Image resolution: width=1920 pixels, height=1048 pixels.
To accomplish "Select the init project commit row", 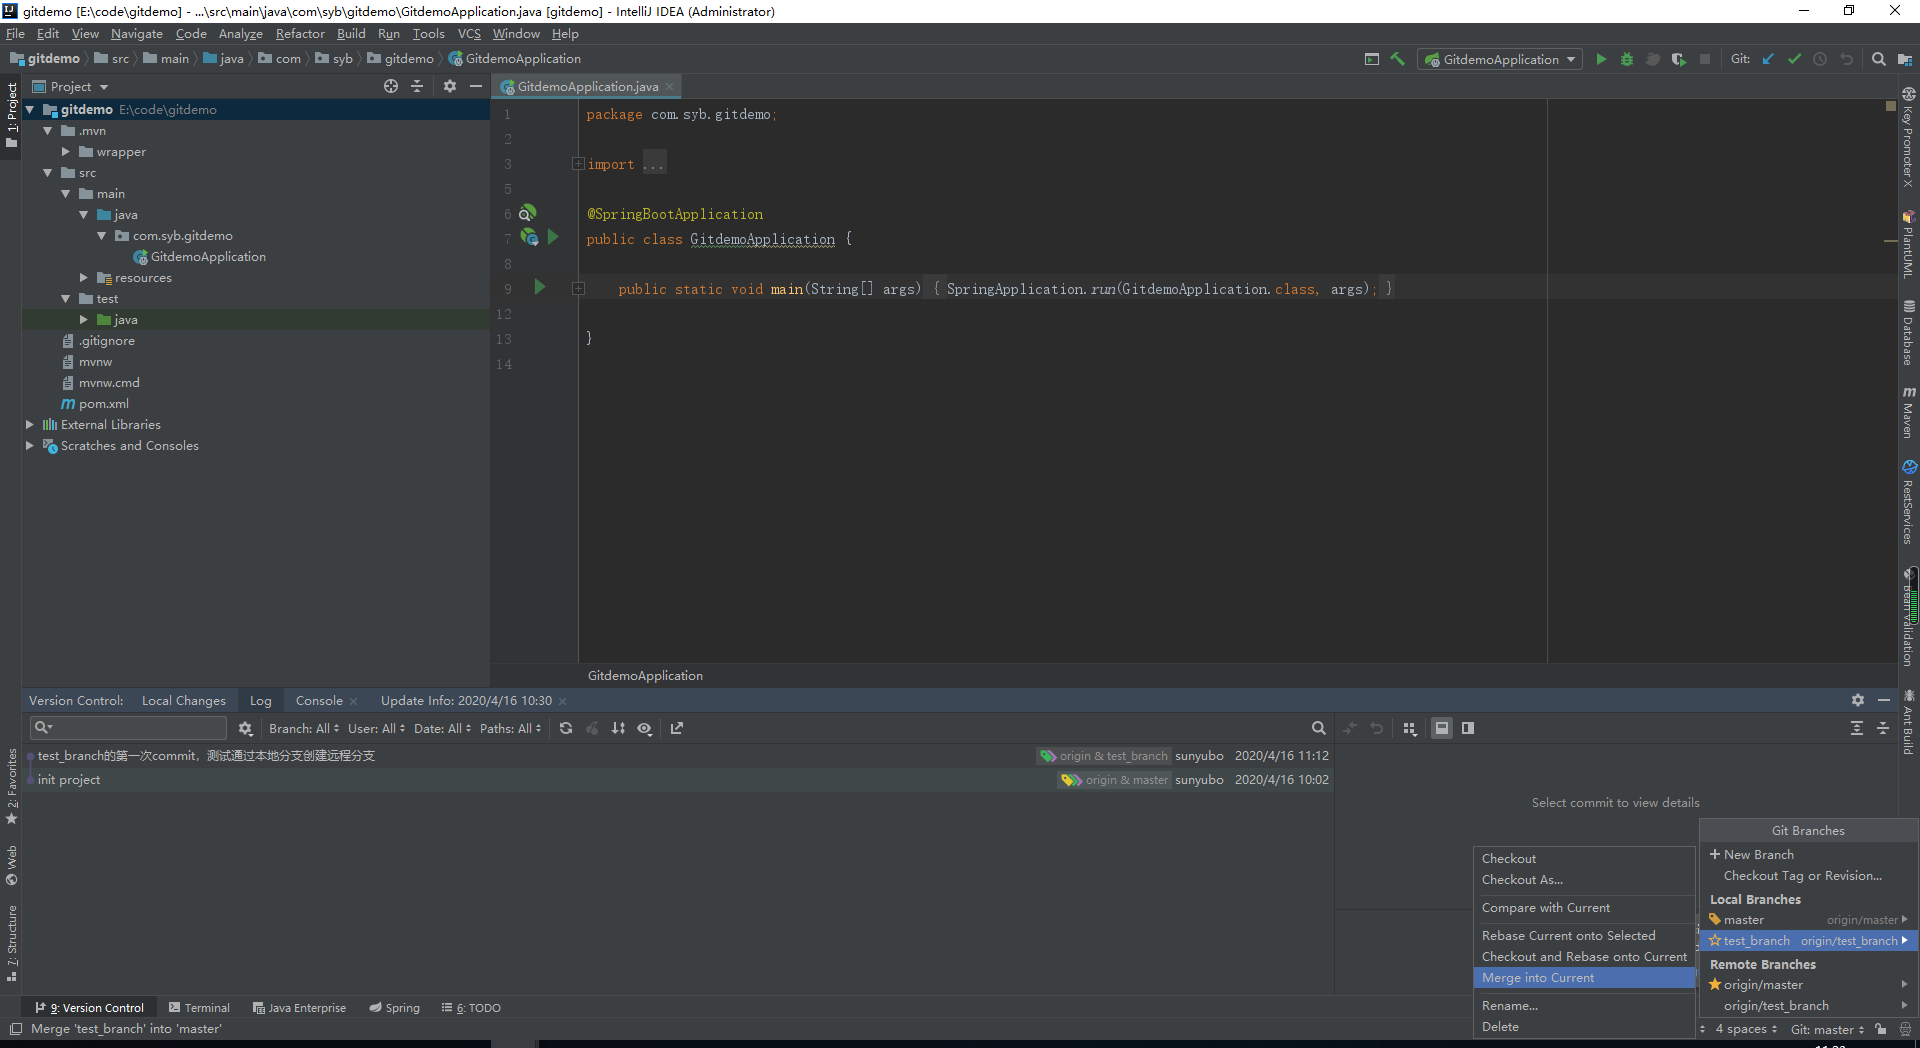I will click(x=680, y=779).
